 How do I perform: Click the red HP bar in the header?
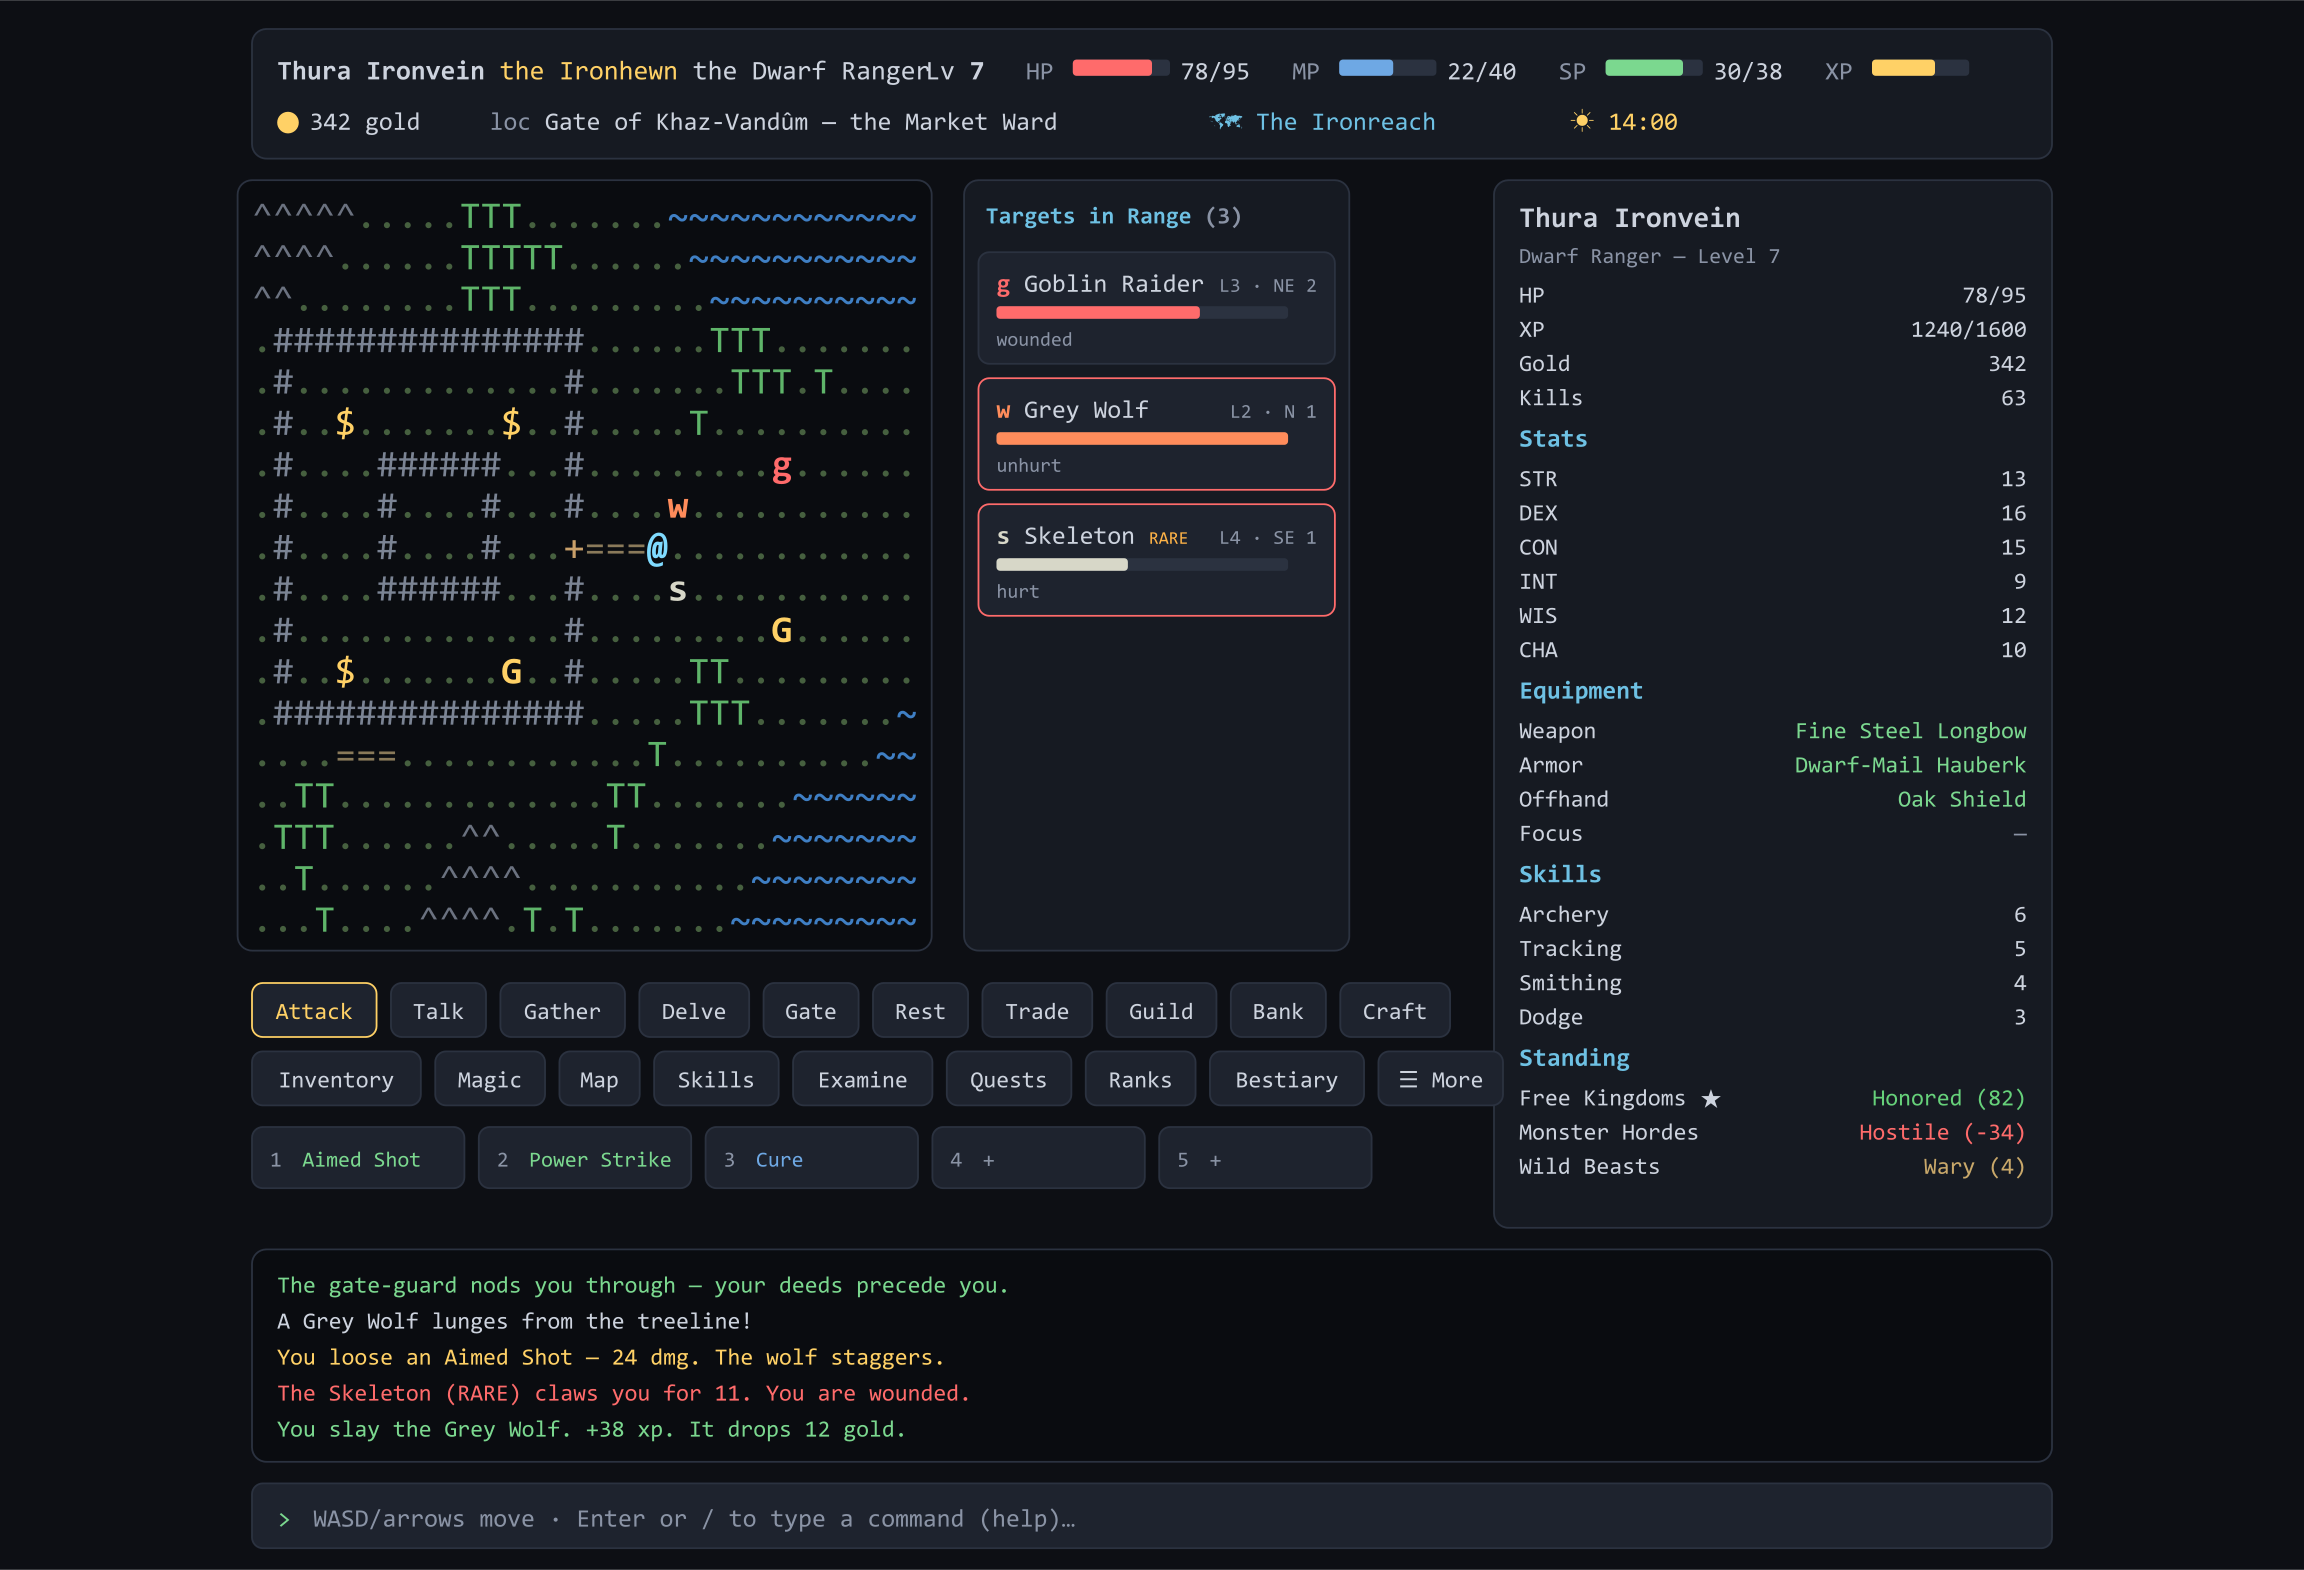(1120, 68)
